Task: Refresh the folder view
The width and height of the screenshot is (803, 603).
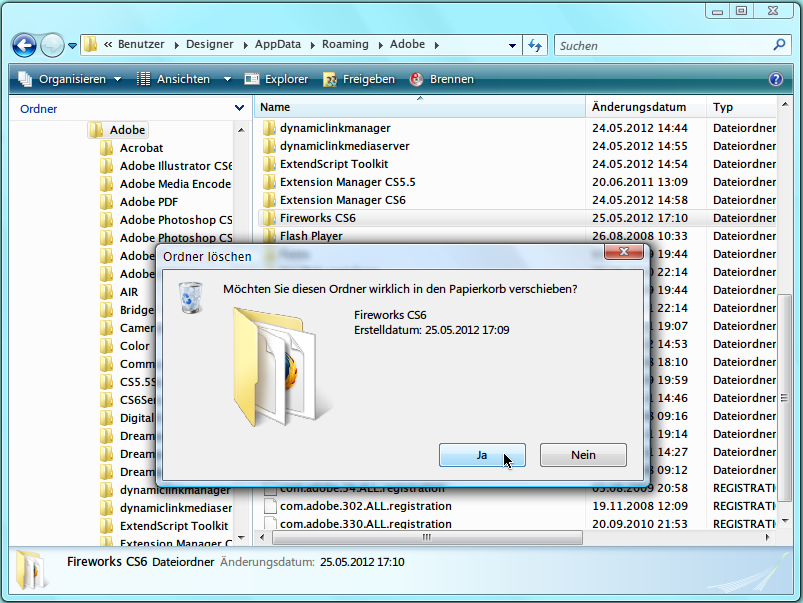Action: click(535, 46)
